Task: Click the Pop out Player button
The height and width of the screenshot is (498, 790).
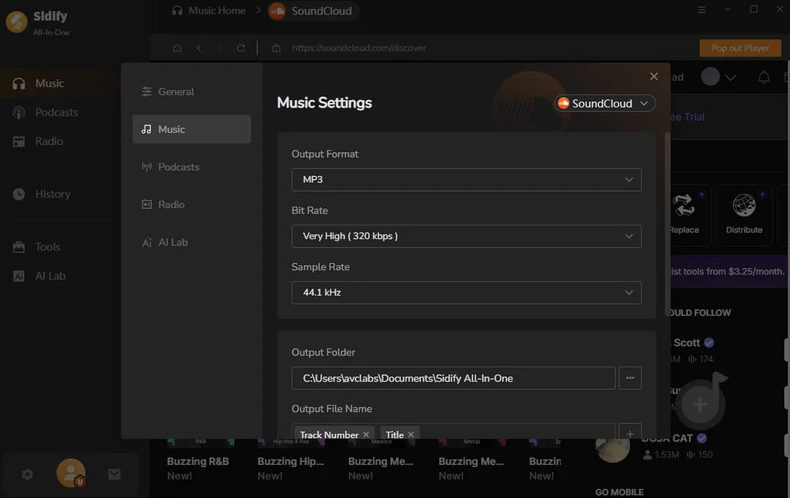Action: click(740, 48)
